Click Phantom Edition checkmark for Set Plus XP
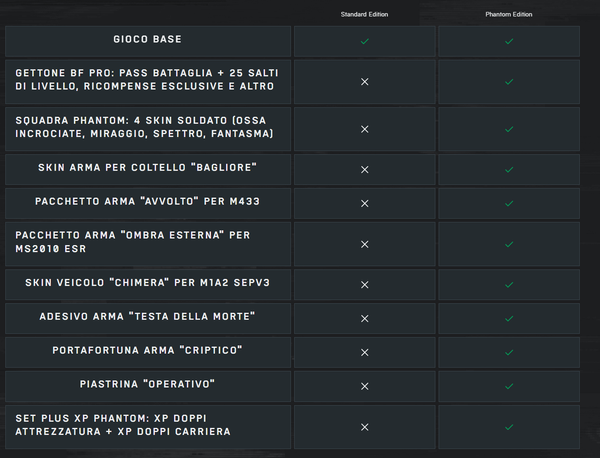The height and width of the screenshot is (458, 600). 509,427
